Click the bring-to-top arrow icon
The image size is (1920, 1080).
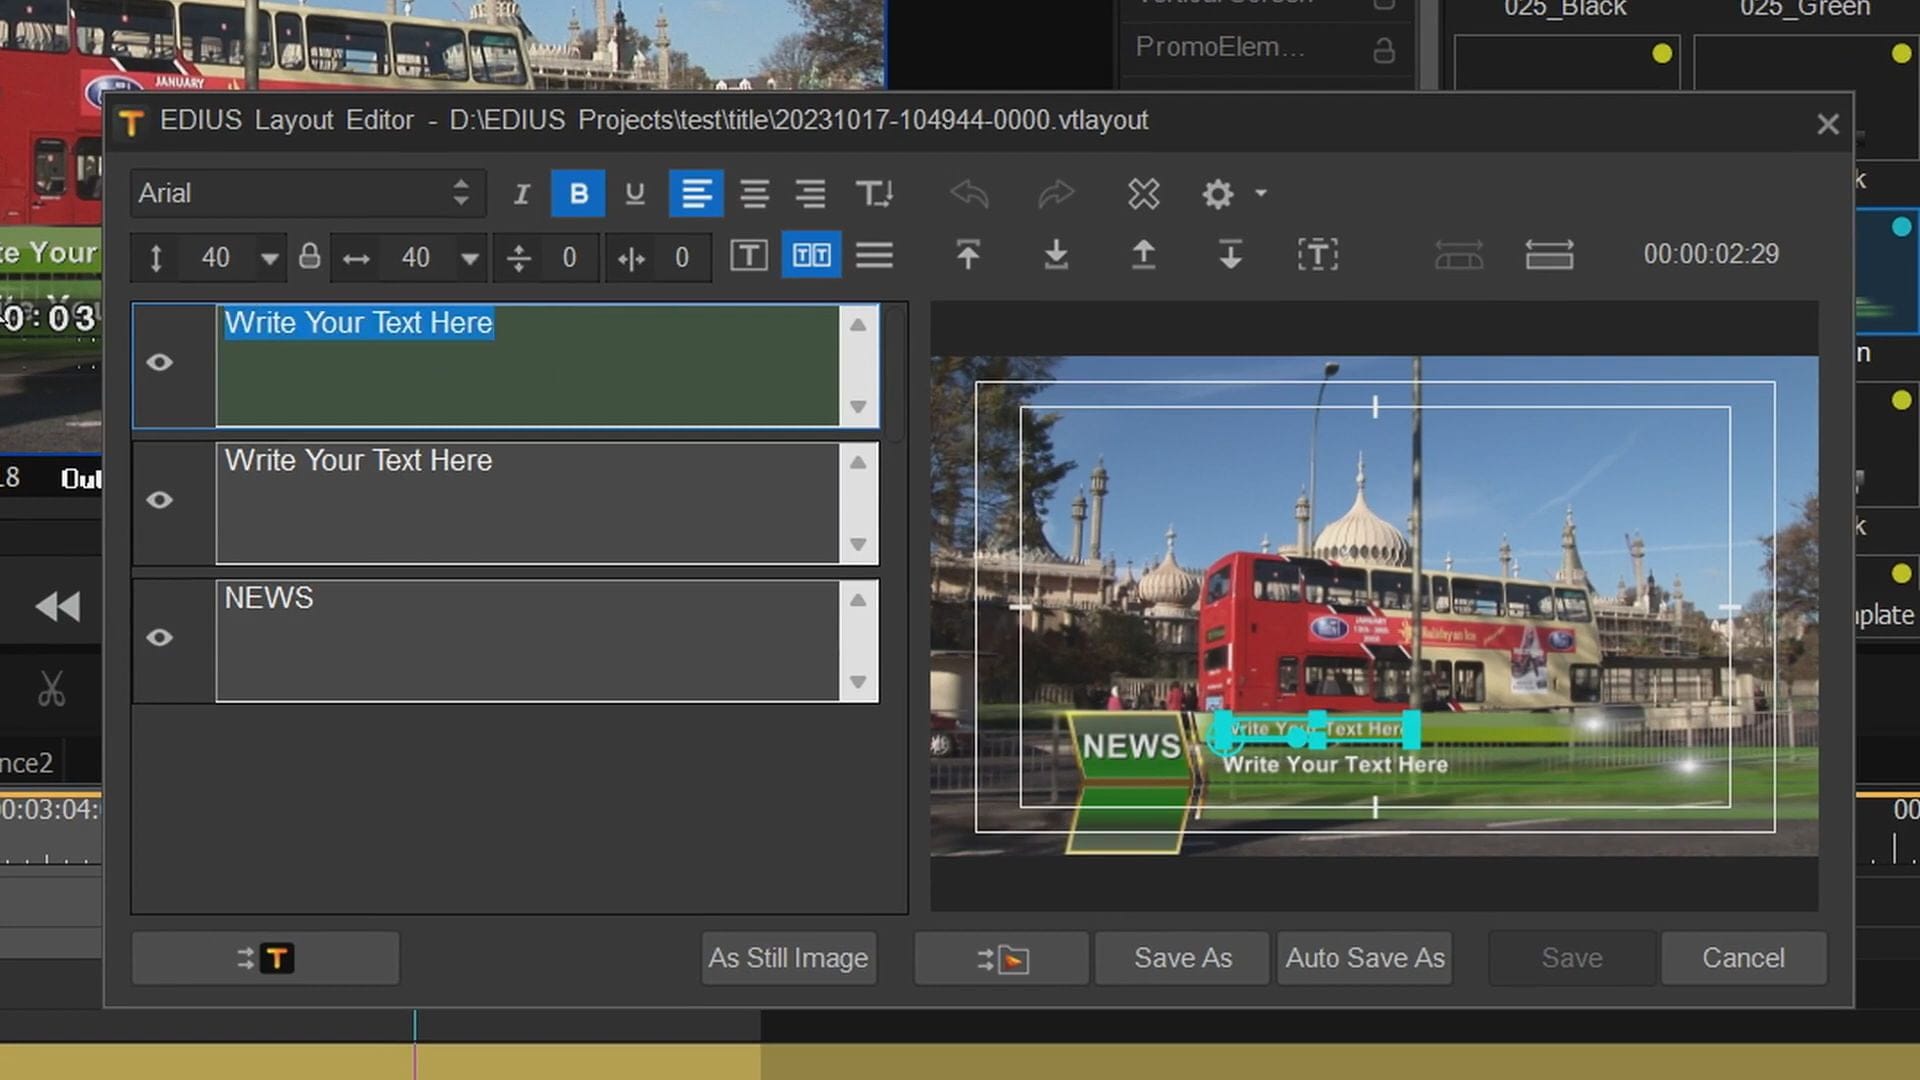(967, 256)
